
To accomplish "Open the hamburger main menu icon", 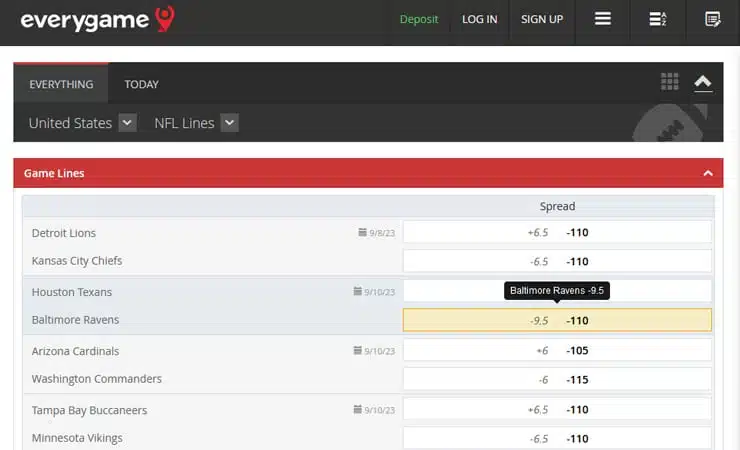I will 603,19.
